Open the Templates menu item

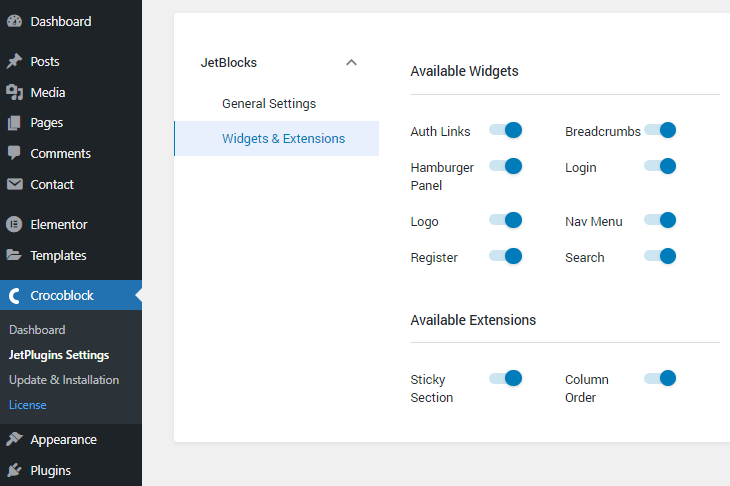71,256
